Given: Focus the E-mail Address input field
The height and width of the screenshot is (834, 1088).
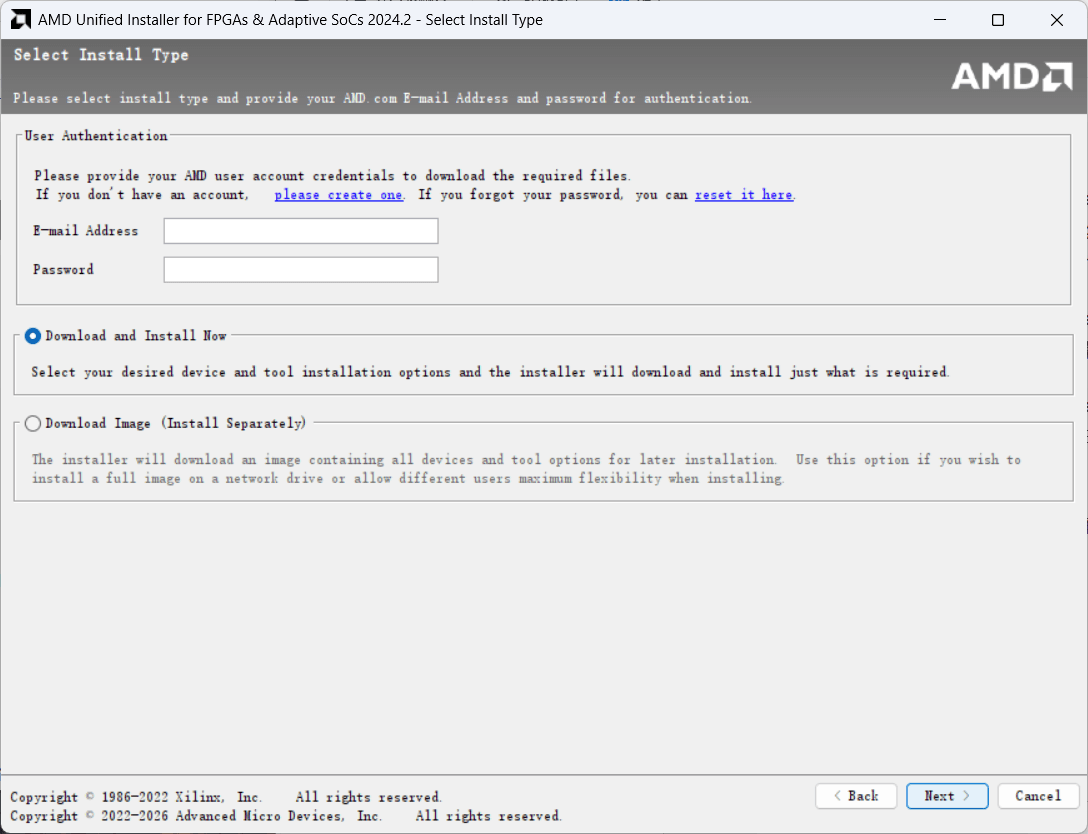Looking at the screenshot, I should coord(301,231).
